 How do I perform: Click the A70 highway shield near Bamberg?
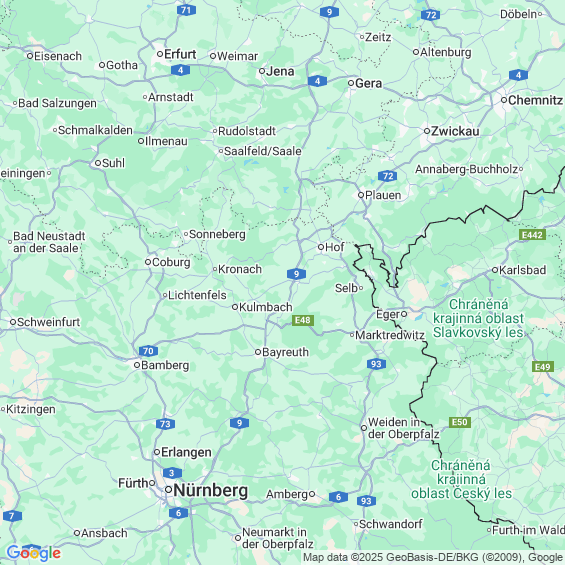click(148, 351)
